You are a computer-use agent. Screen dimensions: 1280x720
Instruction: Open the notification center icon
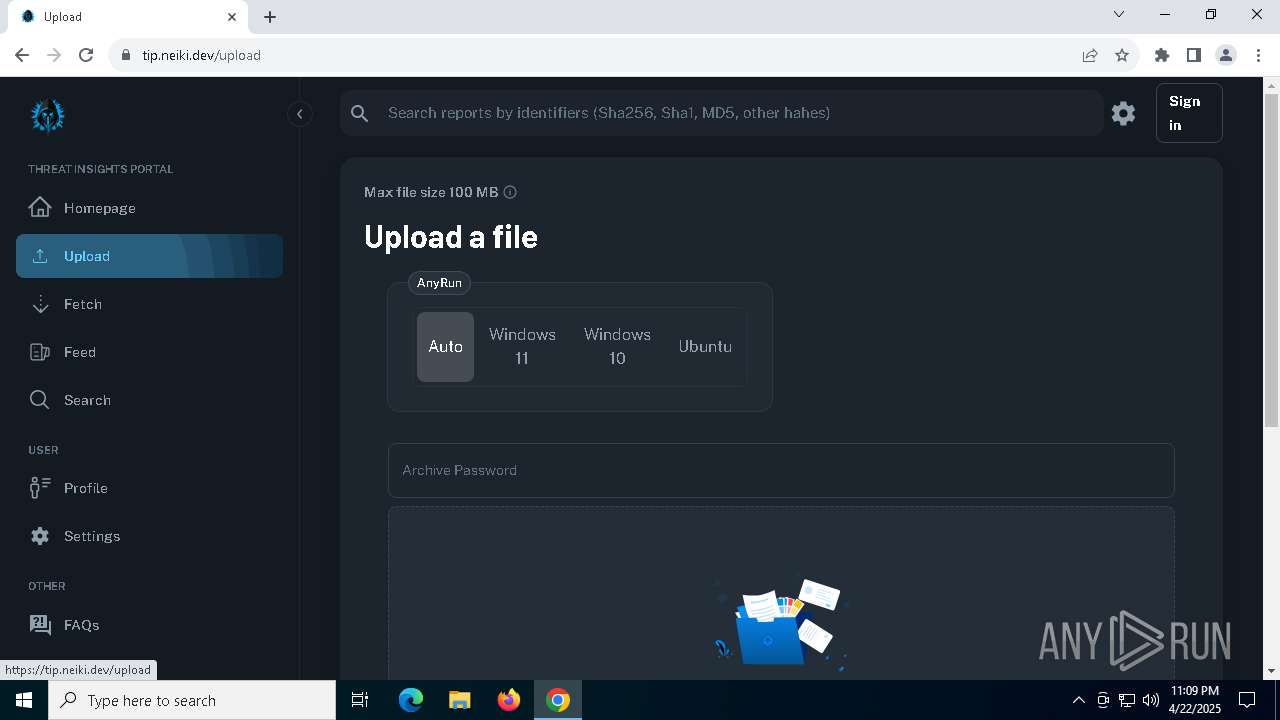1247,700
